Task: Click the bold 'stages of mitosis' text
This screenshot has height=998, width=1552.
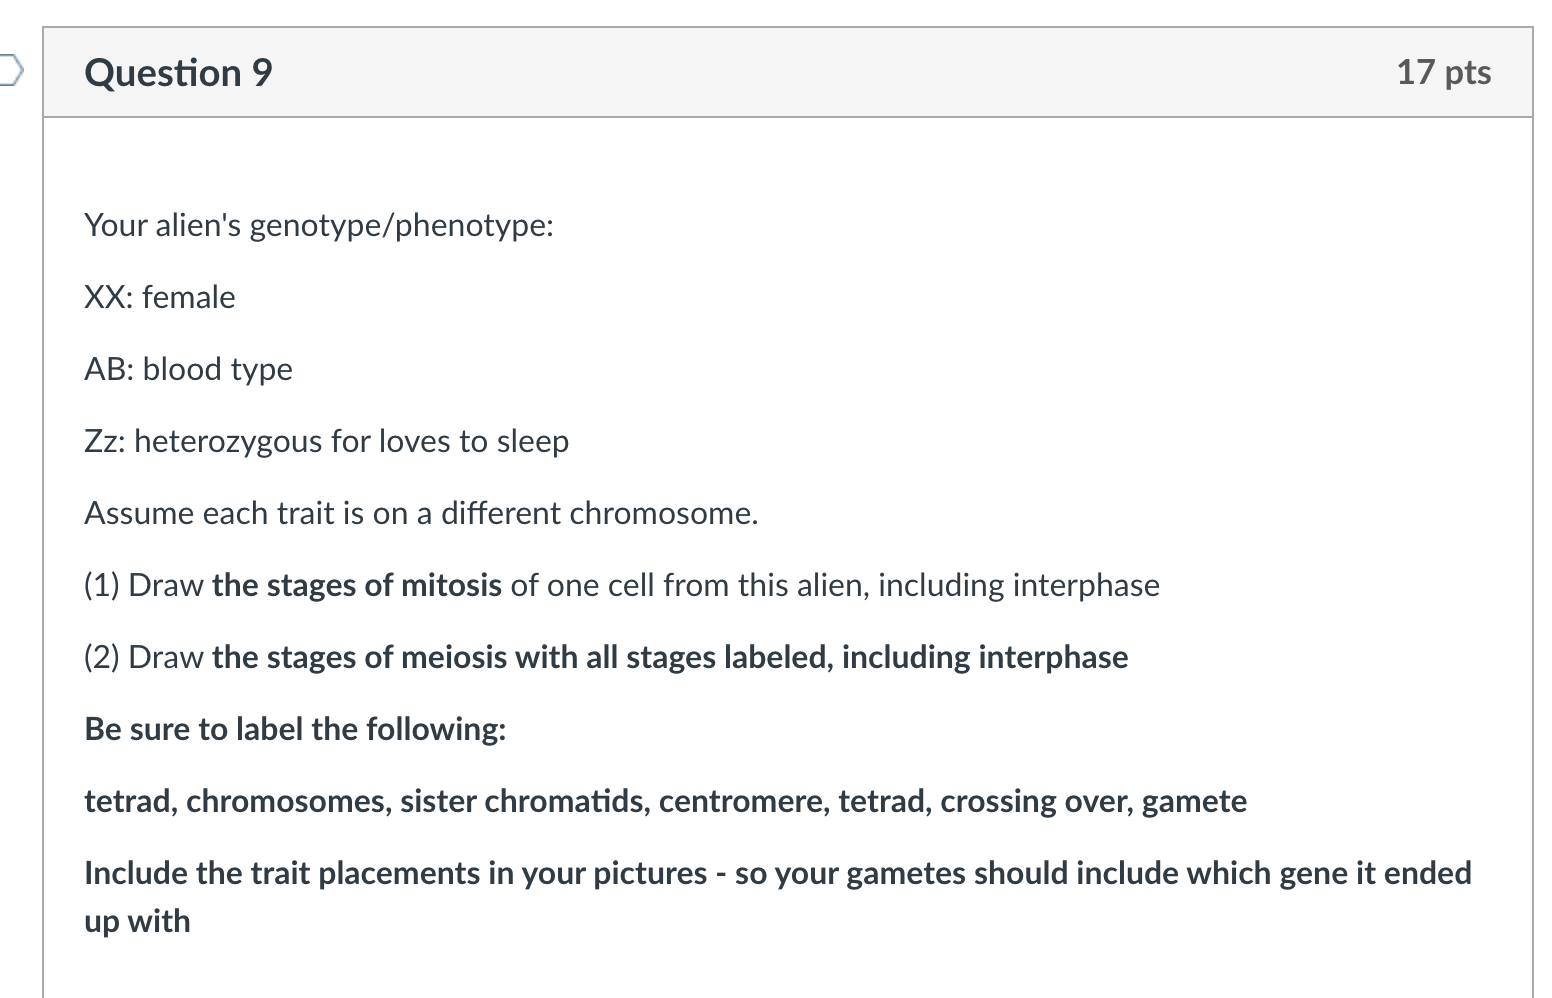Action: (x=355, y=585)
